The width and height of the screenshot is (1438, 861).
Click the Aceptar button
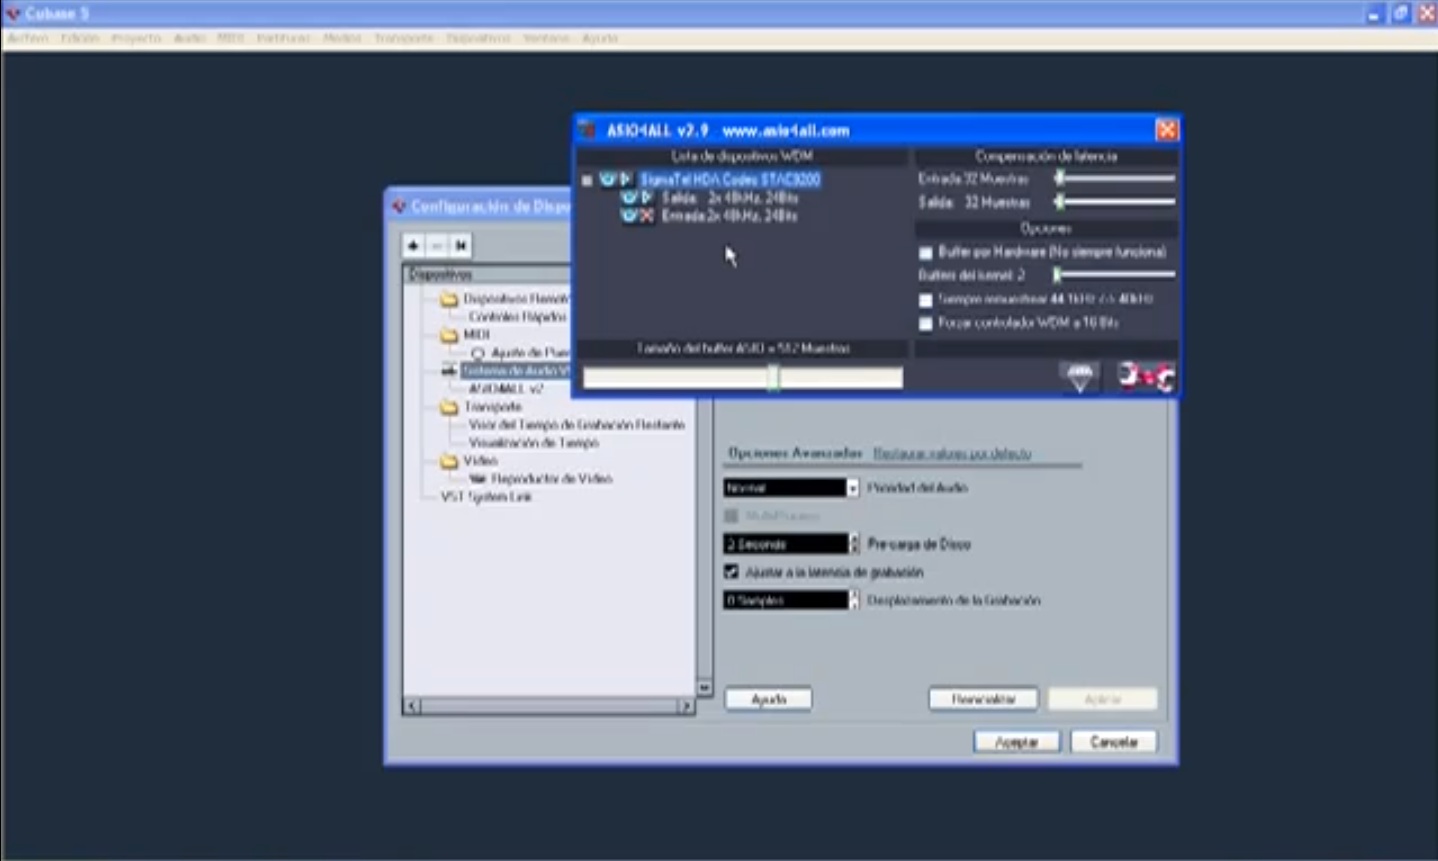tap(1017, 742)
